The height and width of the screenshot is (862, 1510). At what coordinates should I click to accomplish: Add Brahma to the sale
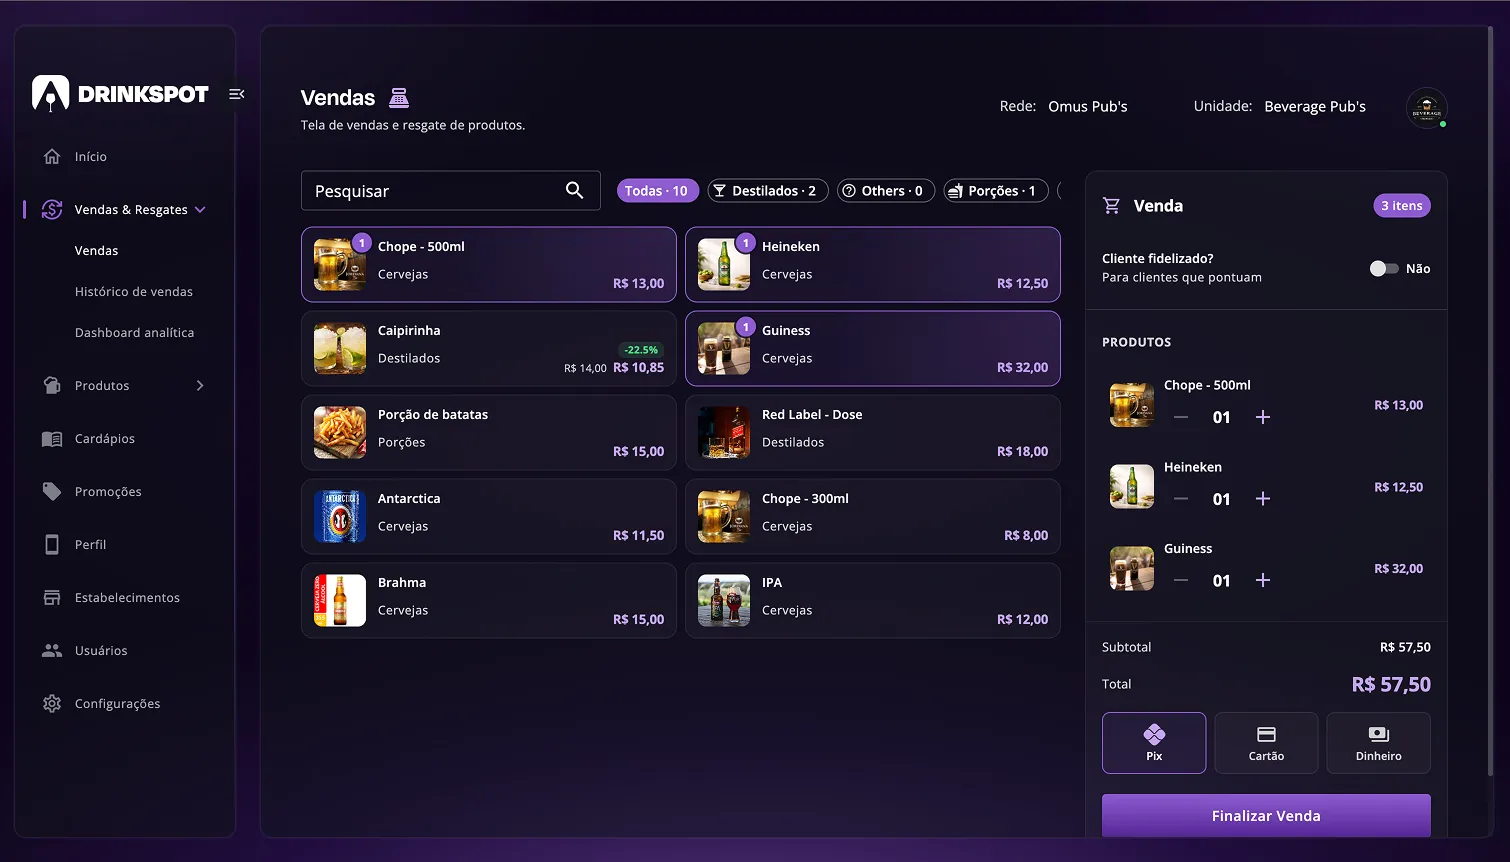point(489,601)
